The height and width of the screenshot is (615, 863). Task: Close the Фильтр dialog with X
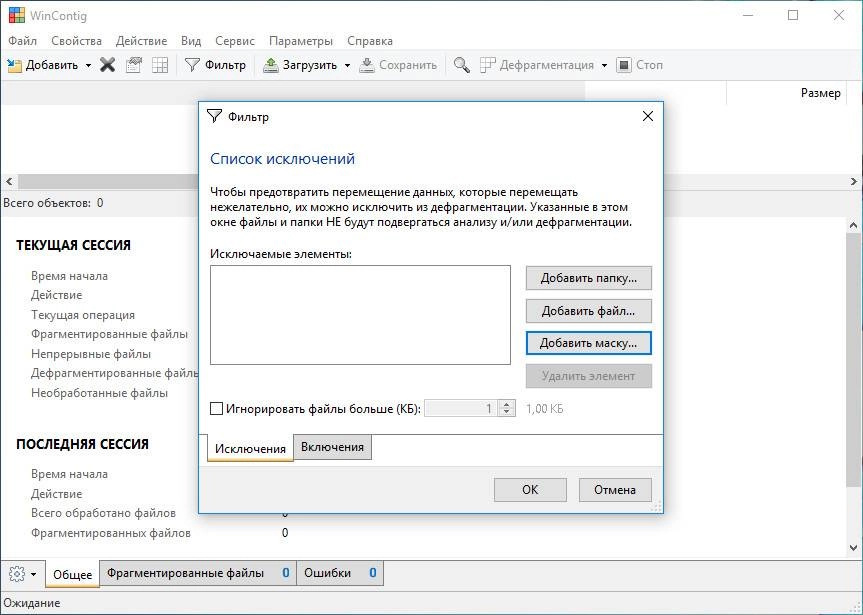(648, 116)
